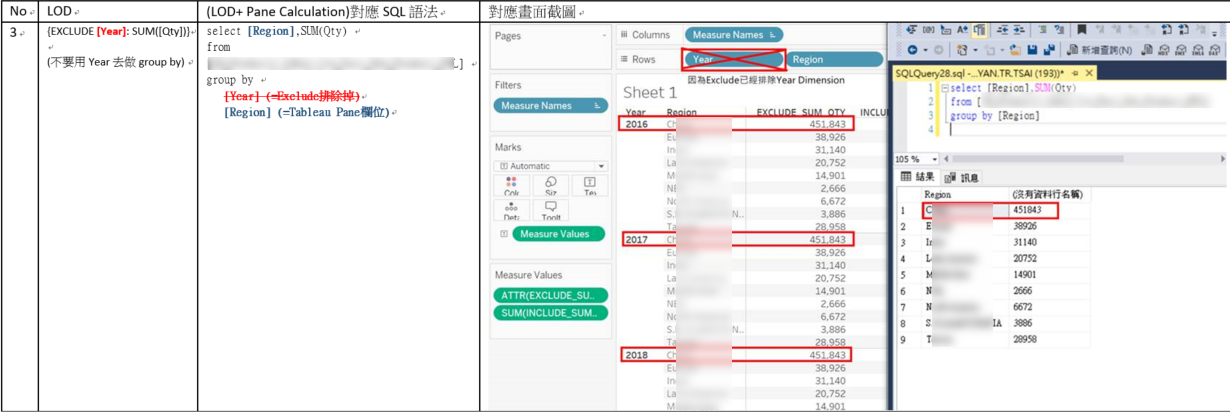Click the group by [Region] line in editor
Image resolution: width=1230 pixels, height=412 pixels.
[x=995, y=116]
